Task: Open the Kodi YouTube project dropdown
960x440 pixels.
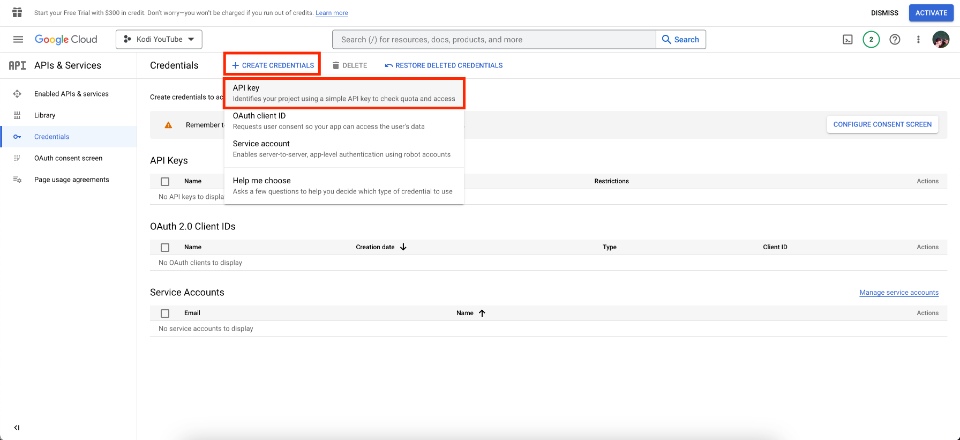Action: click(159, 39)
